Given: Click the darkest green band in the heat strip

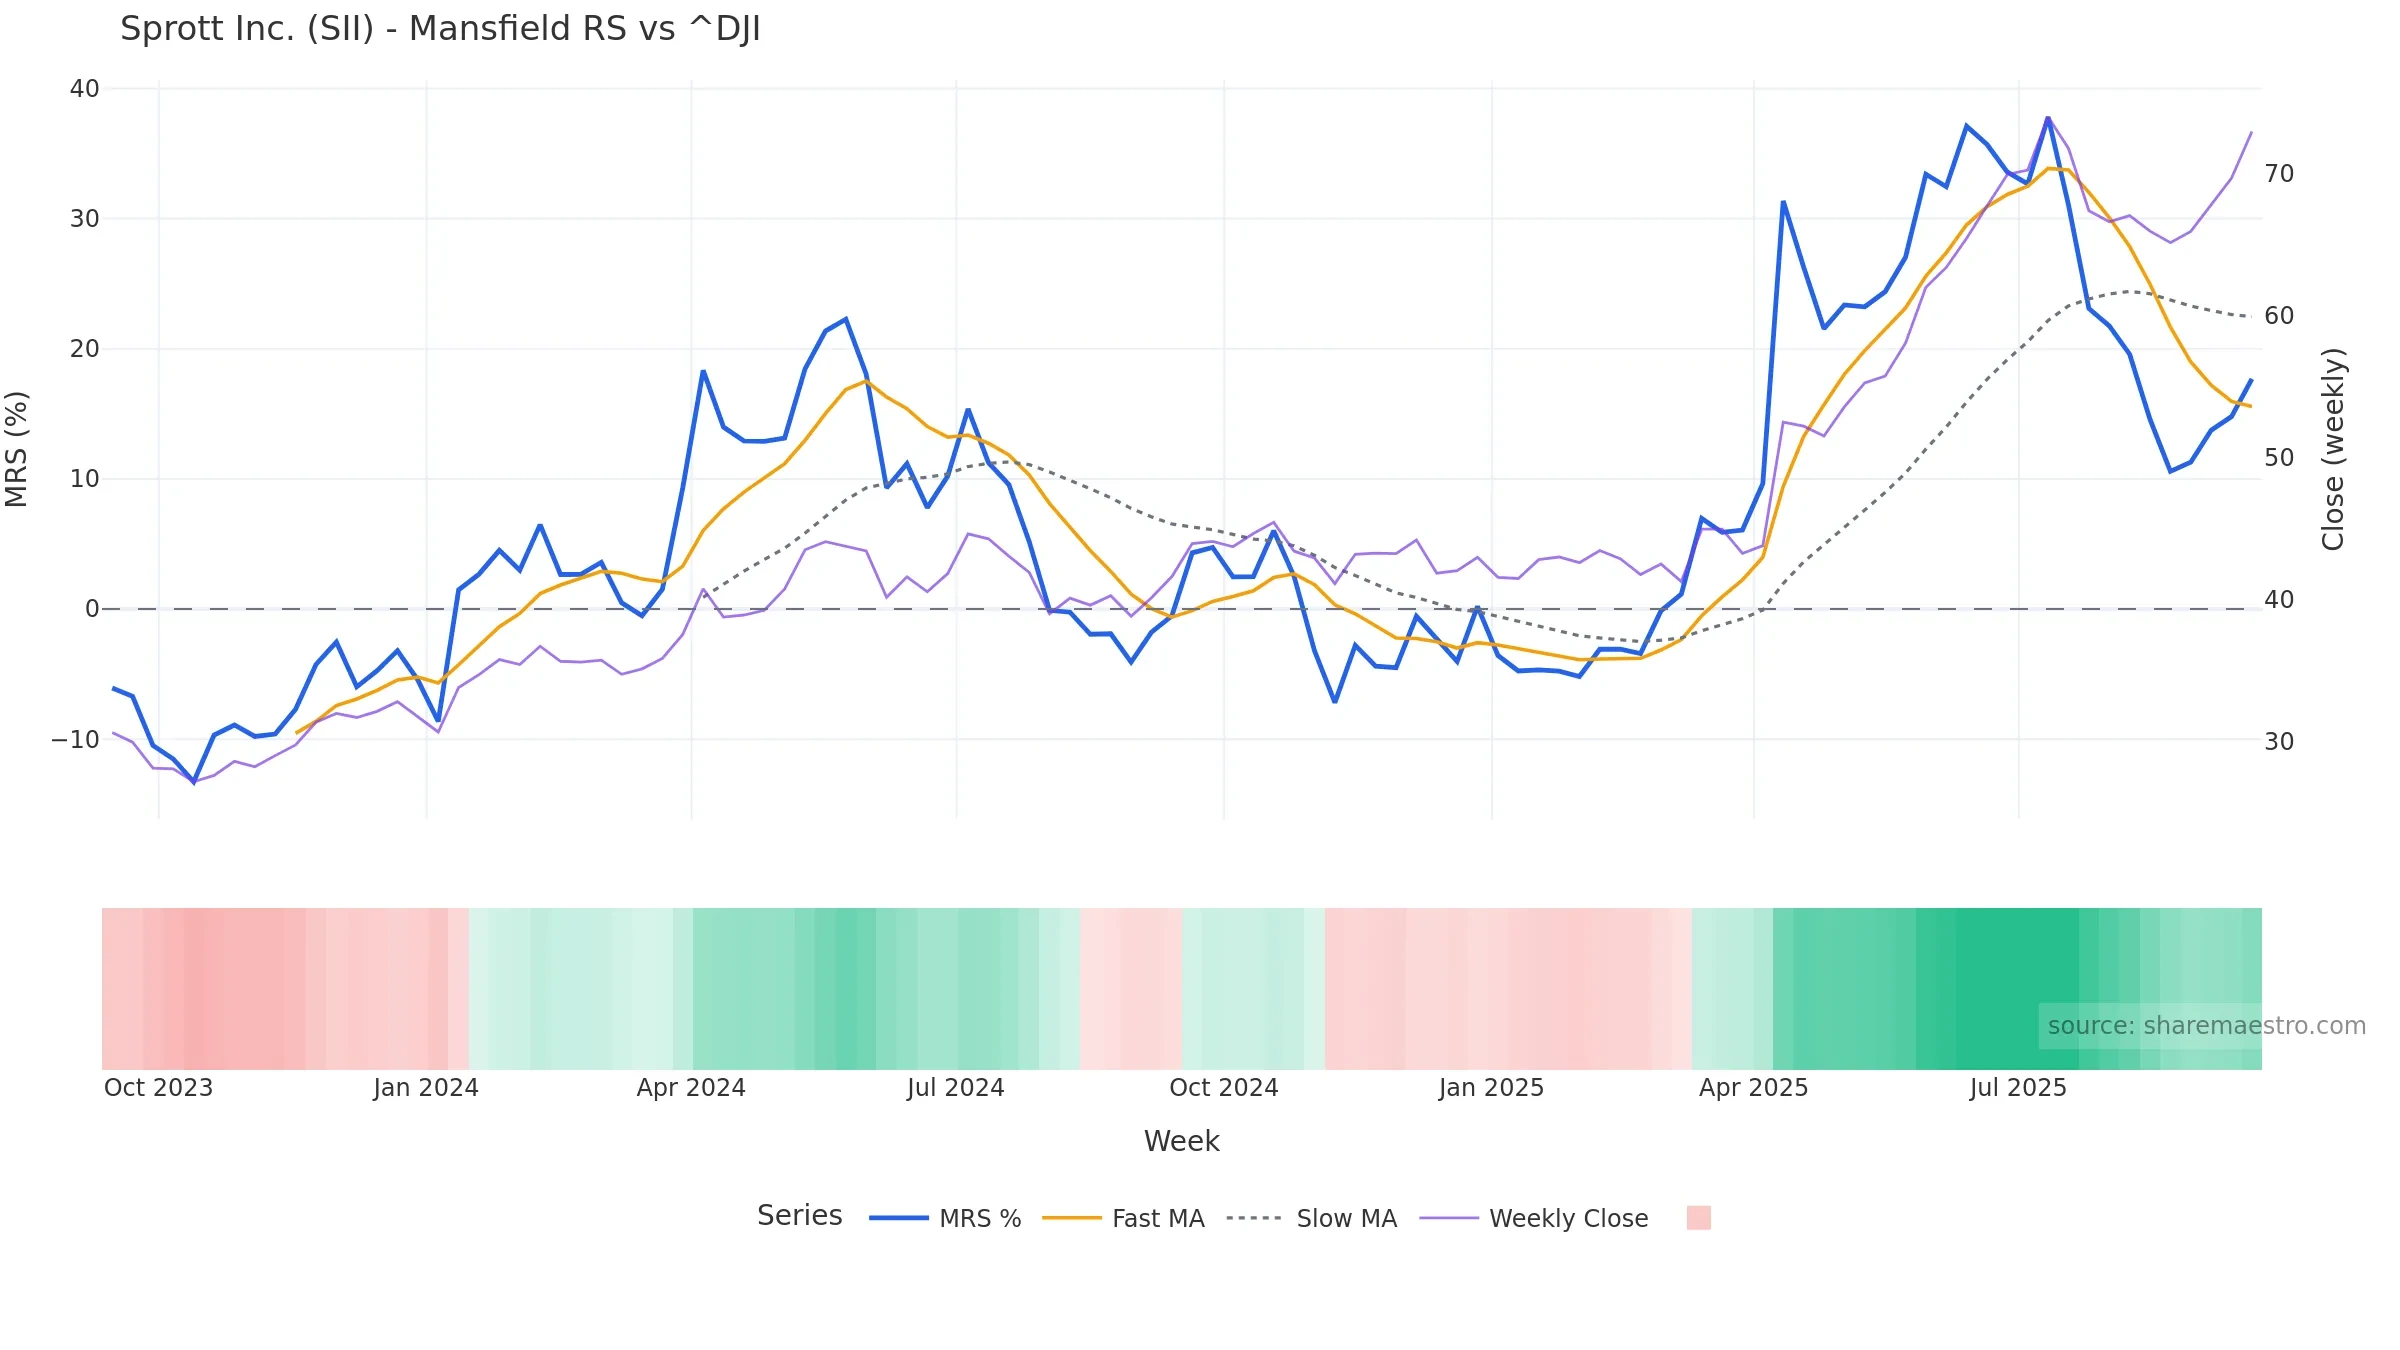Looking at the screenshot, I should pyautogui.click(x=2016, y=988).
